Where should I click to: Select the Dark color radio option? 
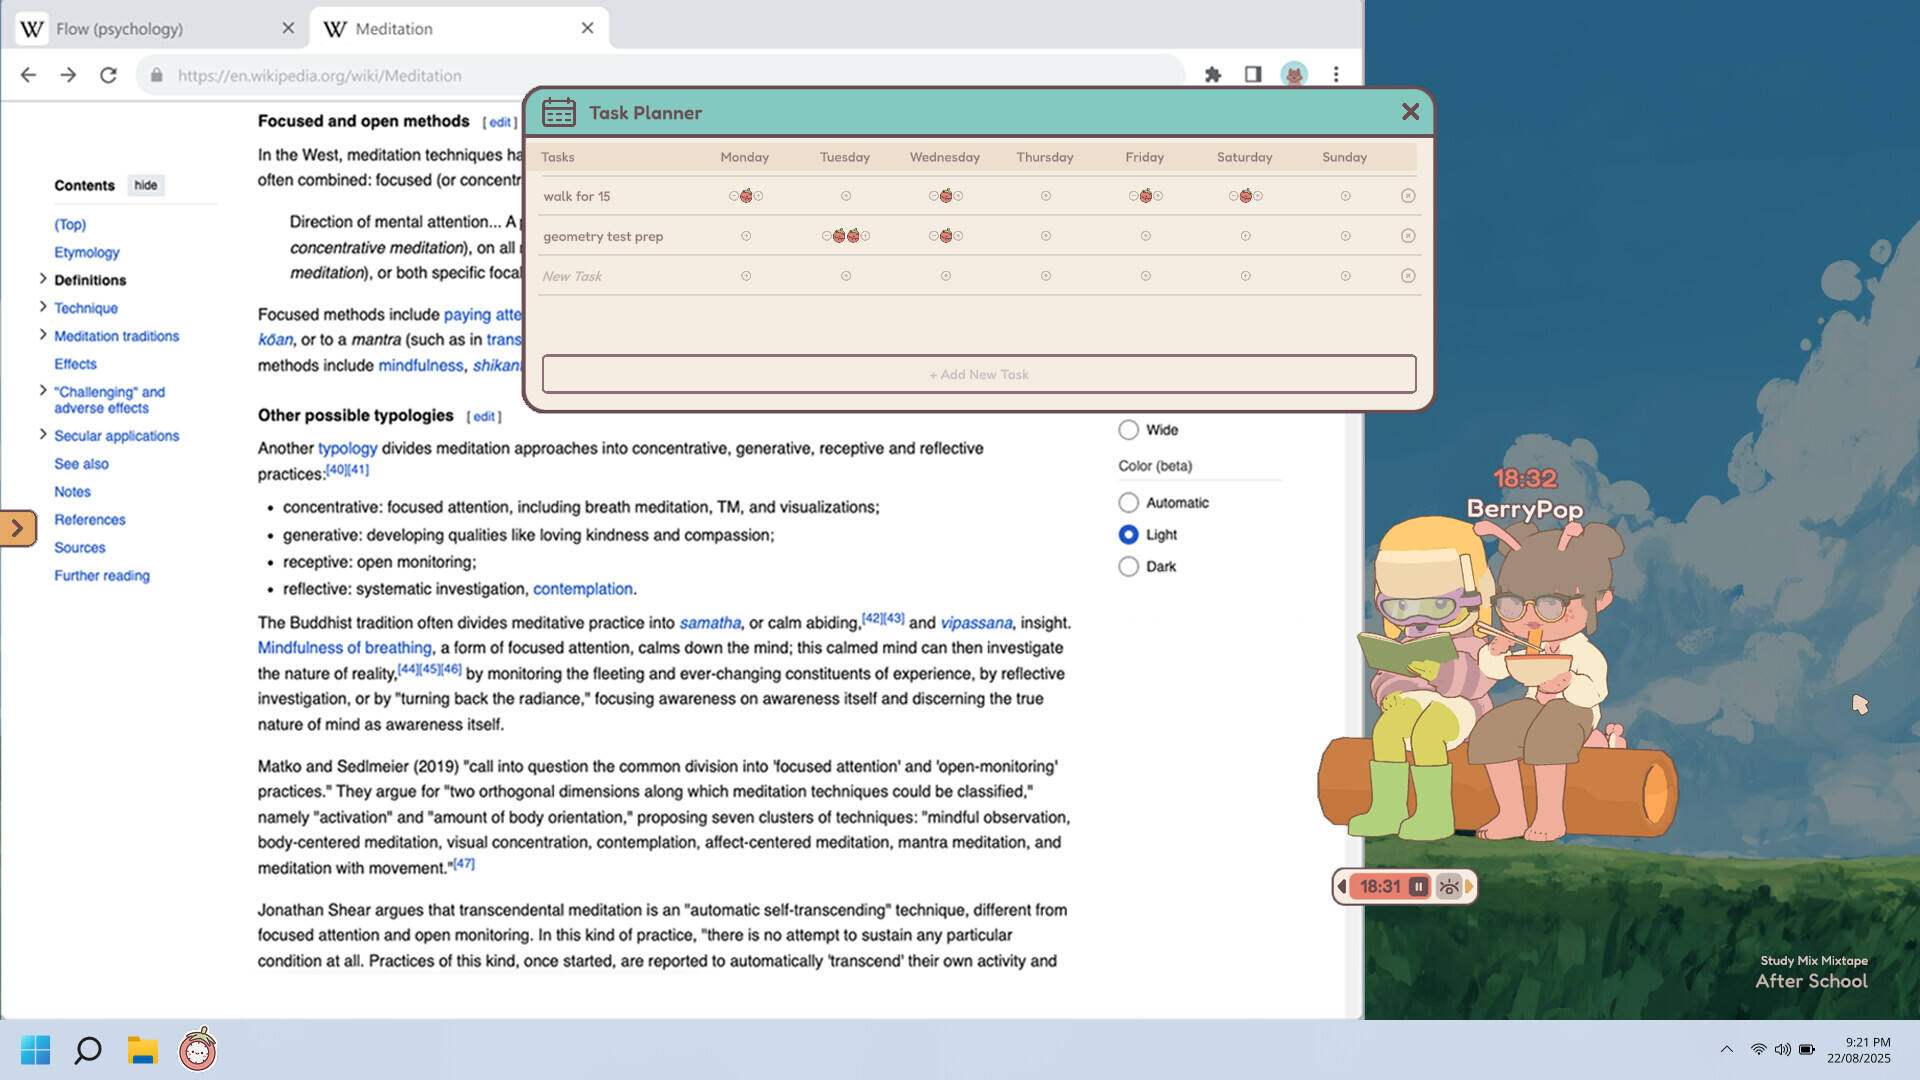click(1128, 567)
